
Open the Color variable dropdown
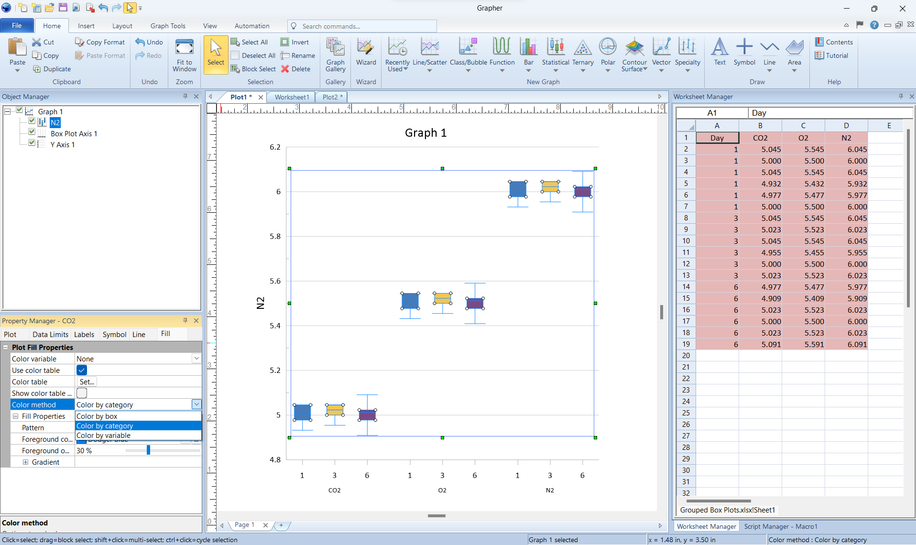[196, 358]
